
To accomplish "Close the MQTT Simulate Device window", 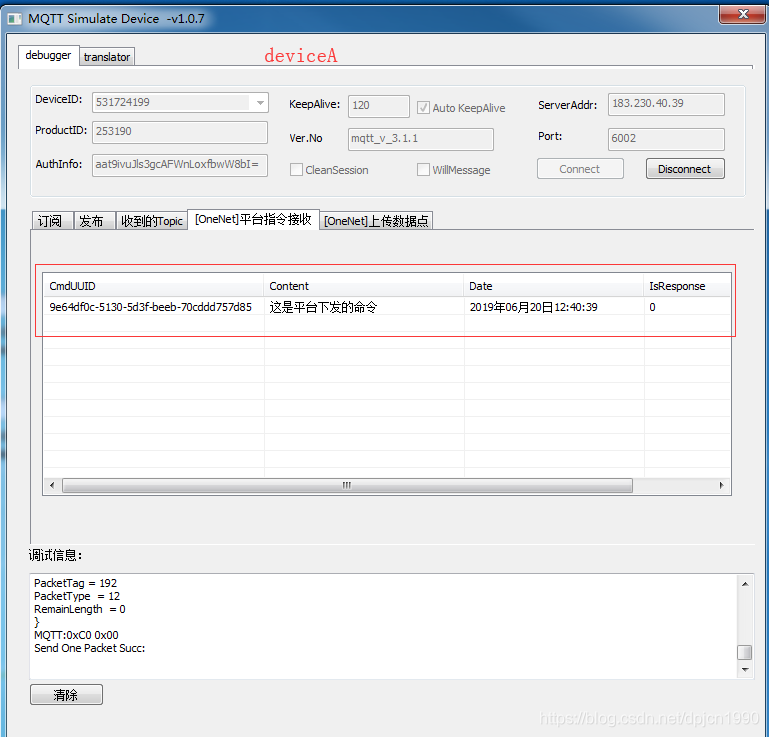I will tap(743, 14).
